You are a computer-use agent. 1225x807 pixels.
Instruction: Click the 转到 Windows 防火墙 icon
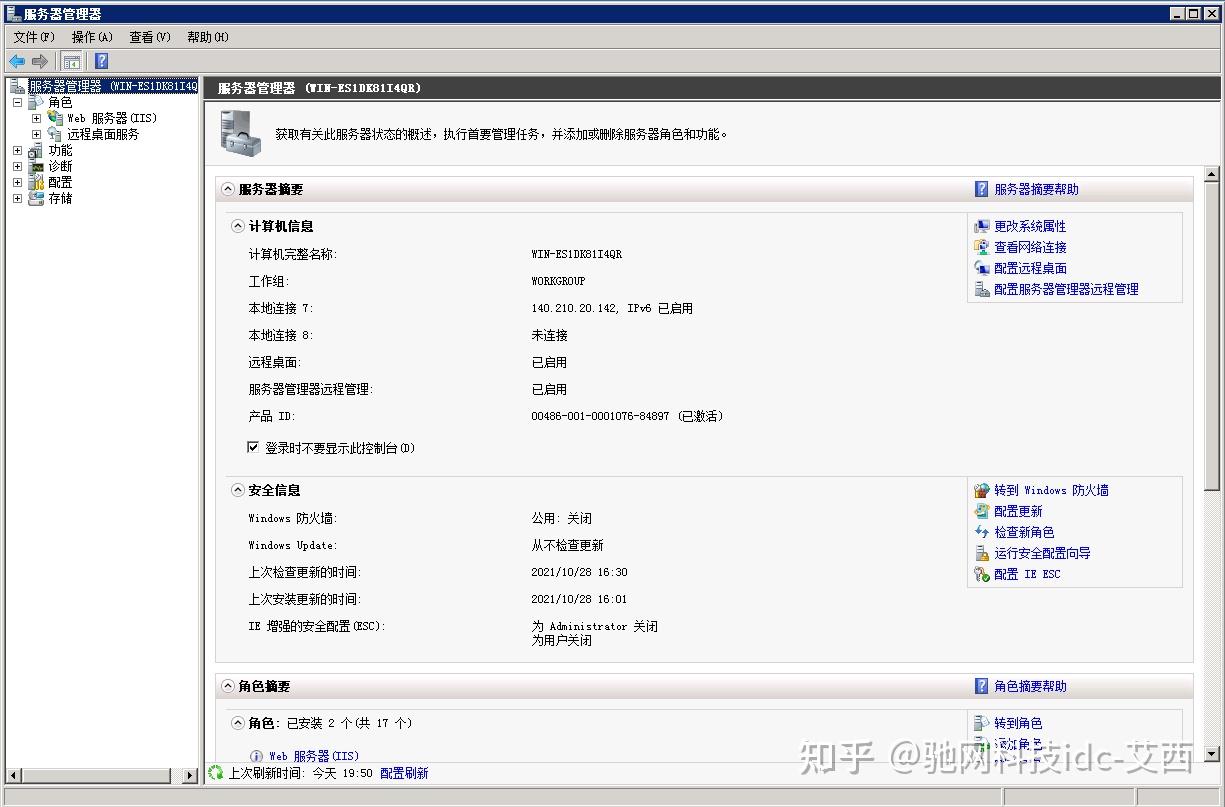(x=982, y=490)
